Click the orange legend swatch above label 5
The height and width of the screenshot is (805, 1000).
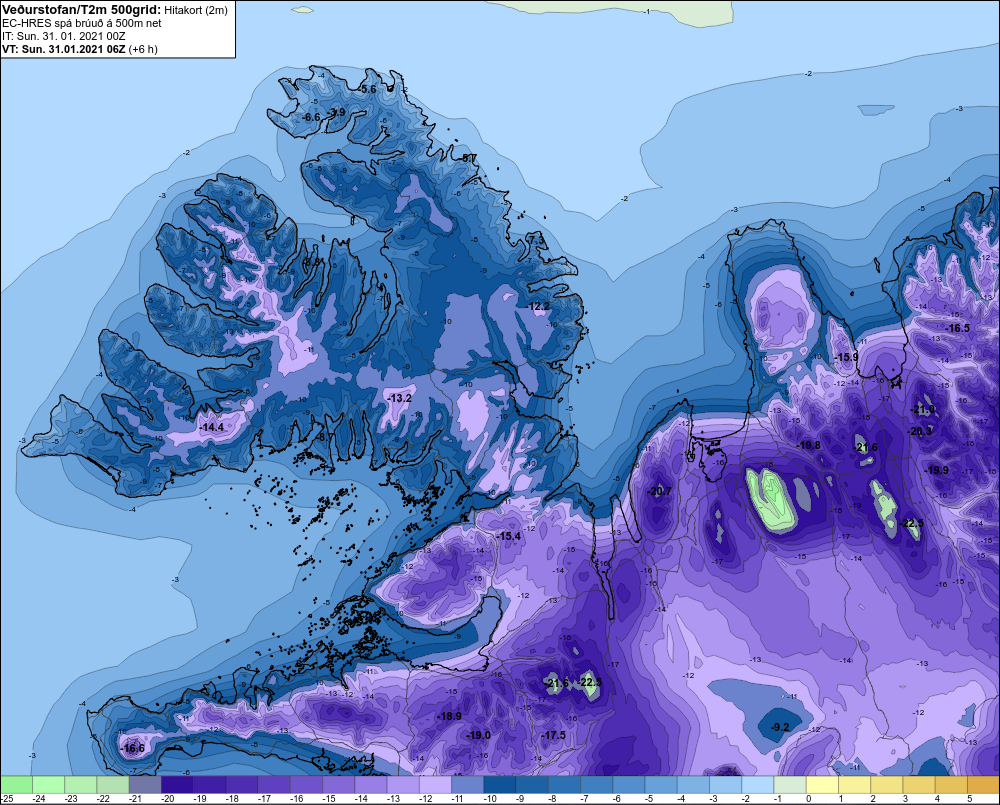(x=983, y=784)
